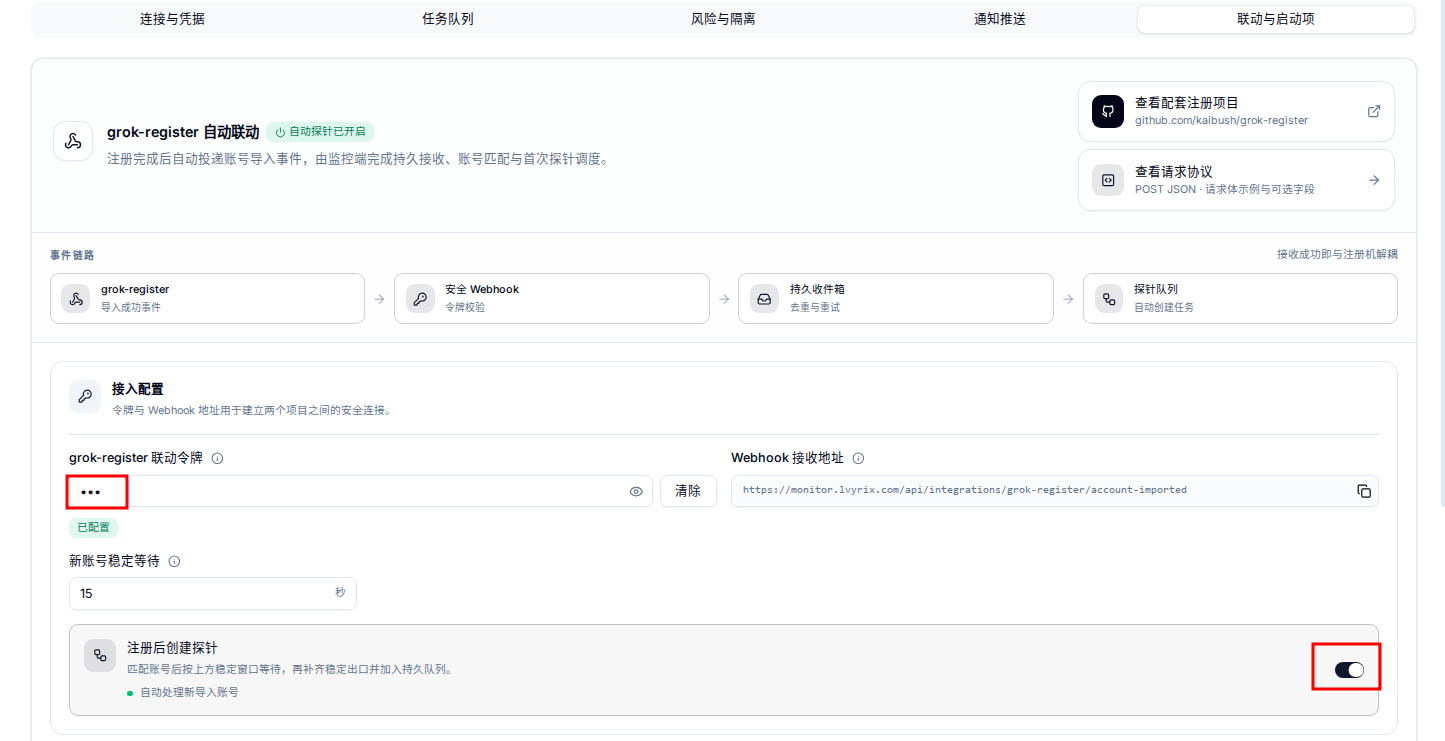Select the 联动与启动项 tab
Screen dimensions: 1445x741
pos(1275,19)
